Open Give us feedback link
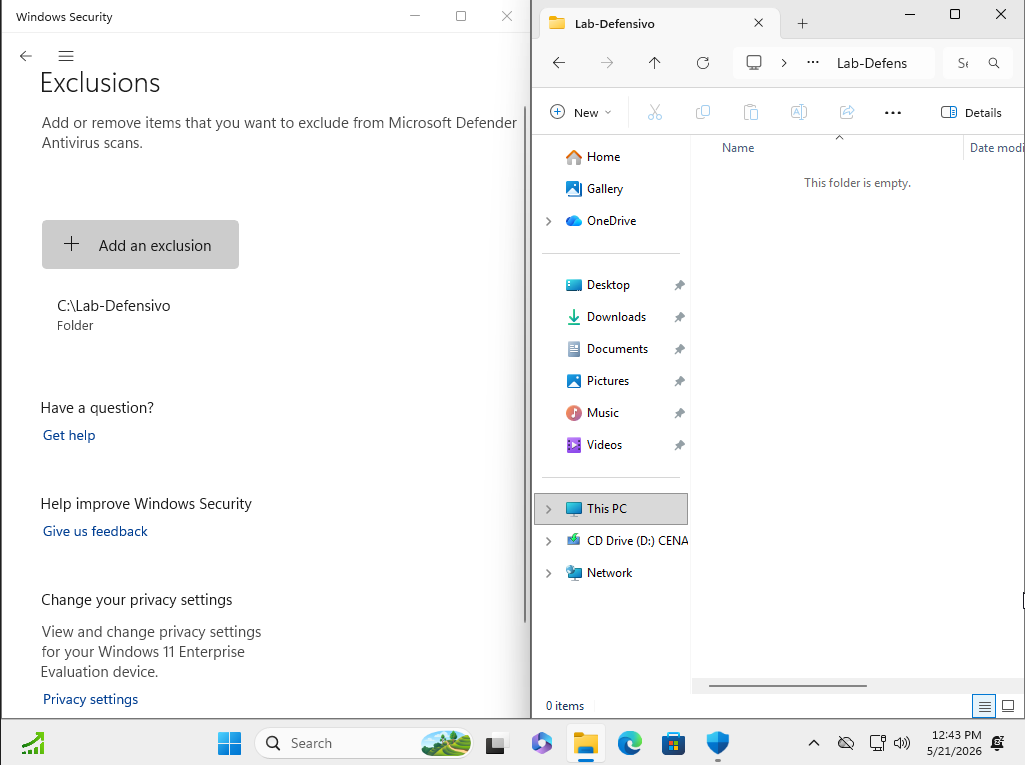 (x=95, y=532)
